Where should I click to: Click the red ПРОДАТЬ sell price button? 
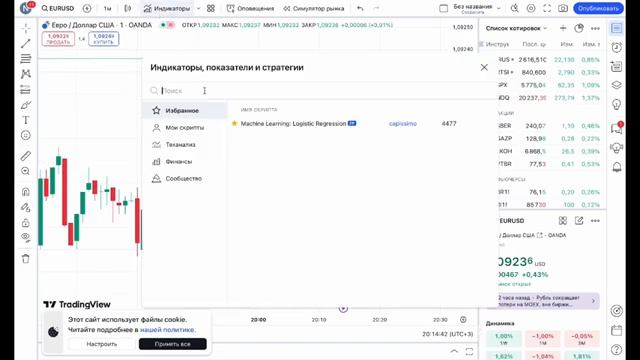pos(58,39)
